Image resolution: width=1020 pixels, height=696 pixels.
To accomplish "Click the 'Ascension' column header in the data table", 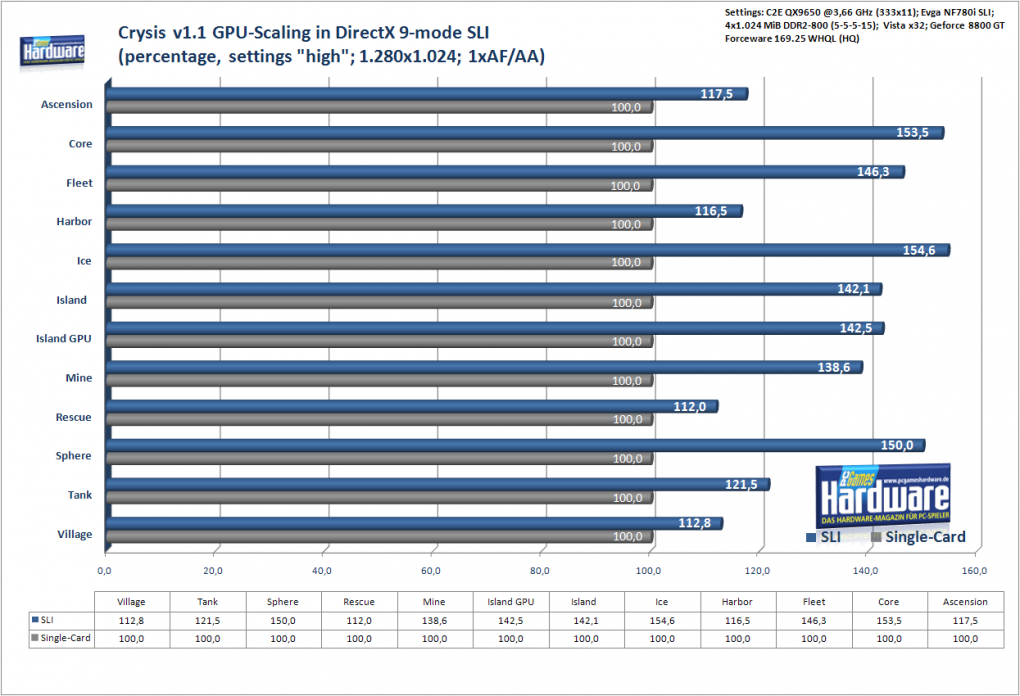I will (965, 602).
